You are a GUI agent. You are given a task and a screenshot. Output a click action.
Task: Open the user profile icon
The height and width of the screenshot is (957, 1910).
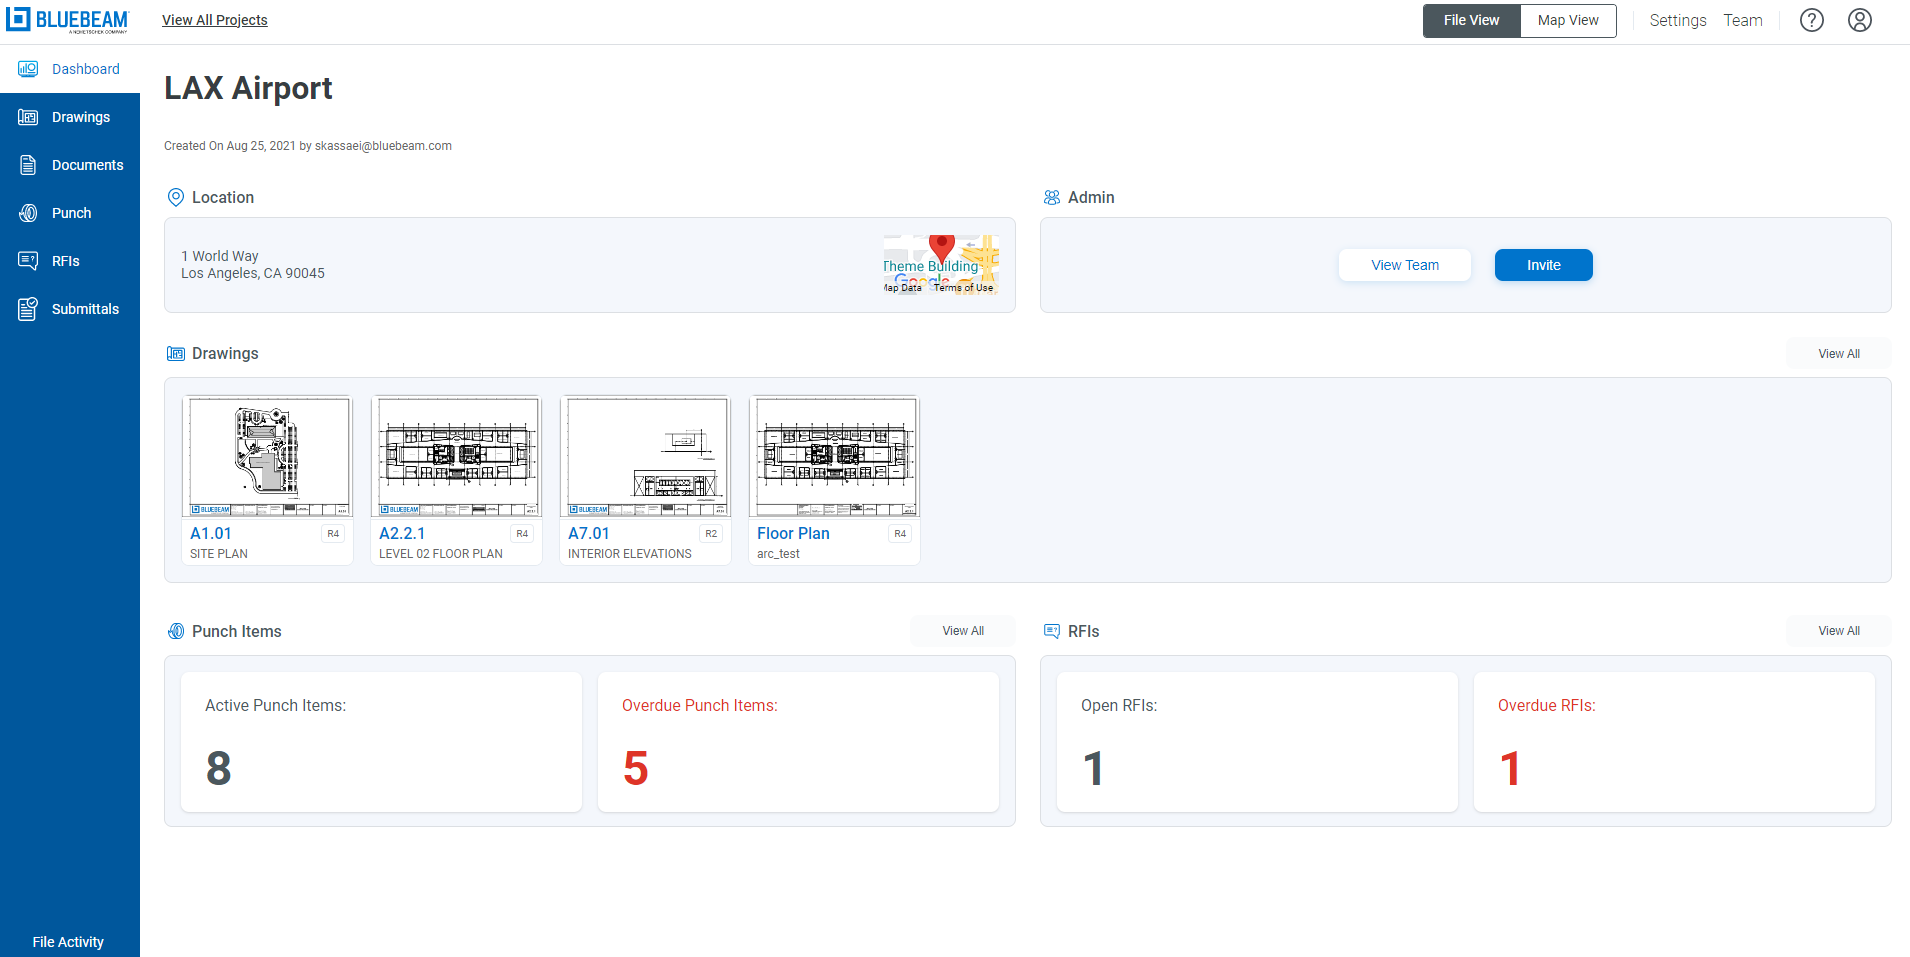(1860, 20)
